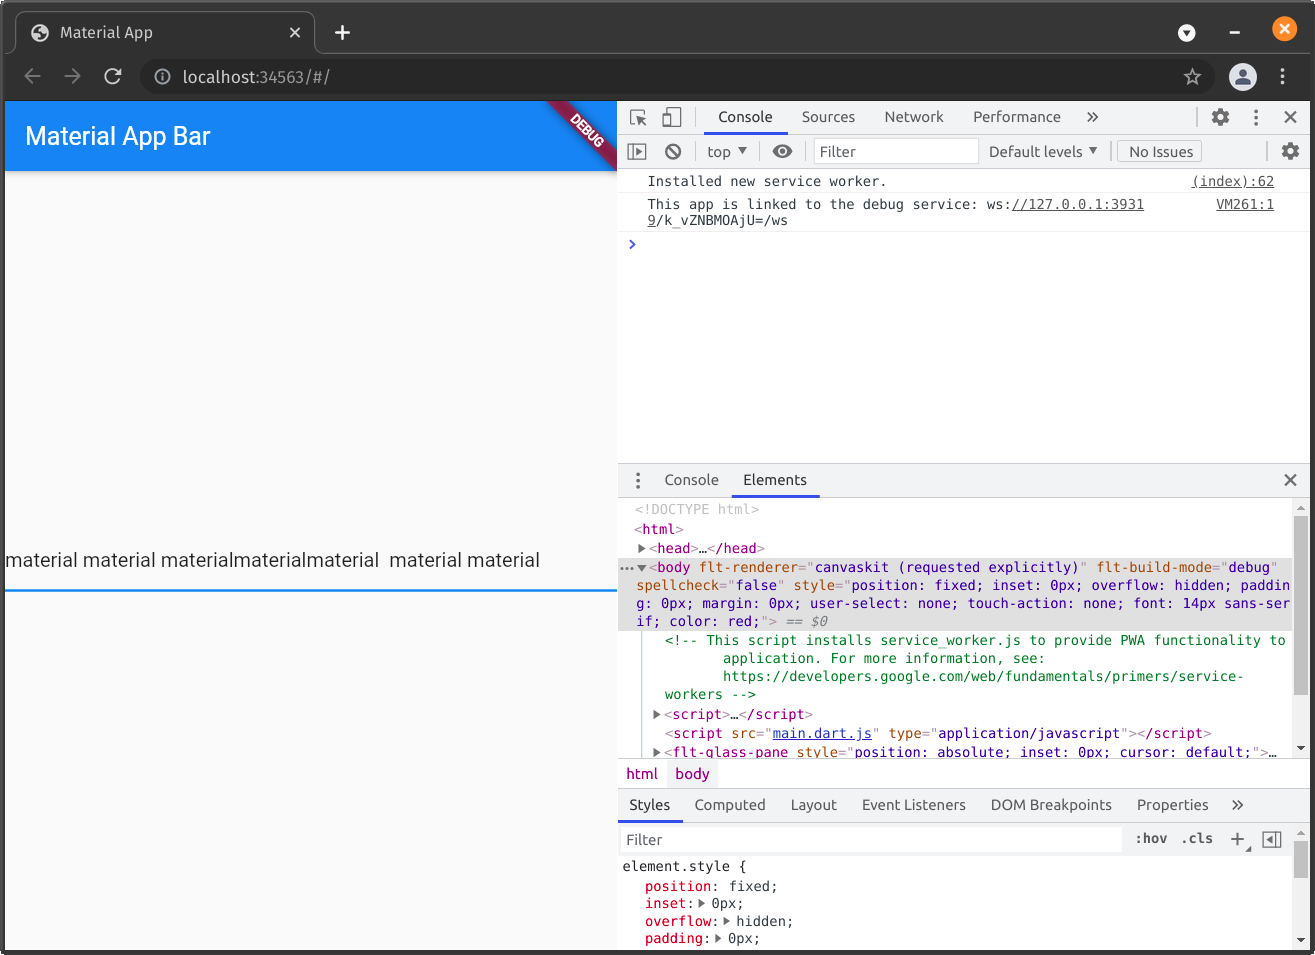This screenshot has height=955, width=1315.
Task: Switch to the Network tab
Action: [x=913, y=116]
